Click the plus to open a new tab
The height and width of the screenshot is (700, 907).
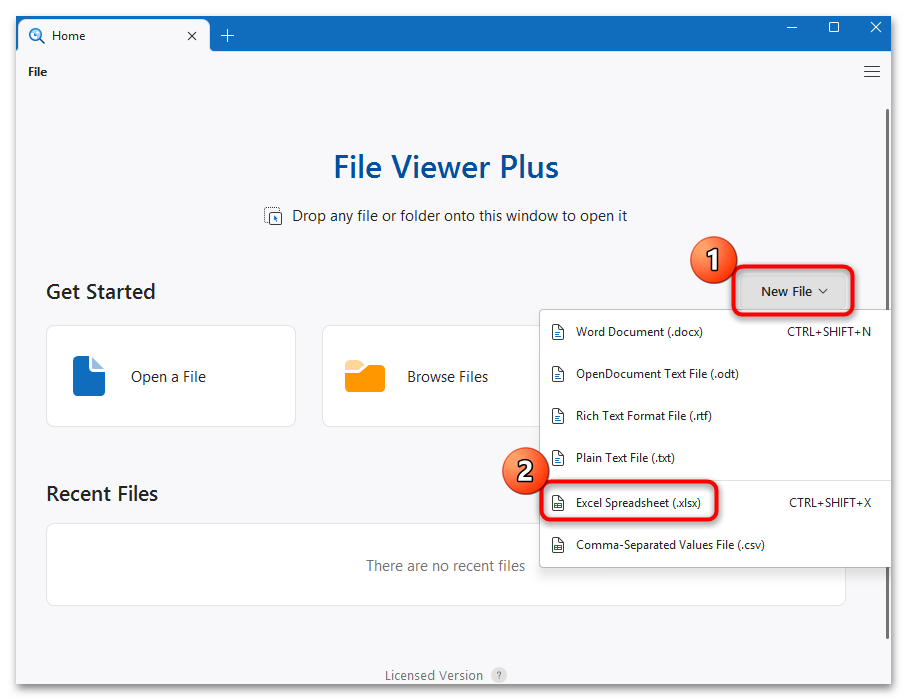227,34
